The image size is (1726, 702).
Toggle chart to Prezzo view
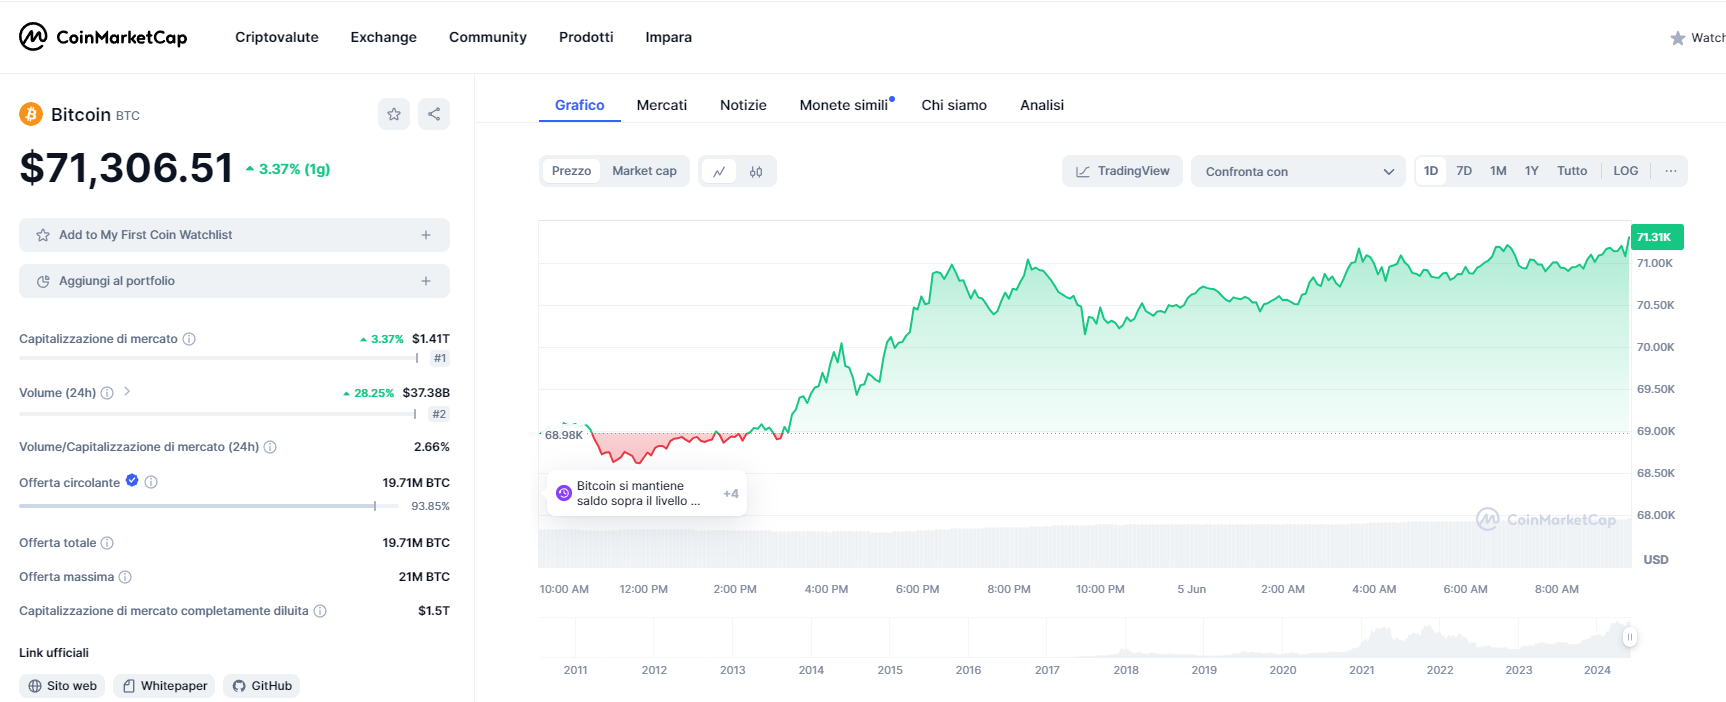click(x=571, y=171)
